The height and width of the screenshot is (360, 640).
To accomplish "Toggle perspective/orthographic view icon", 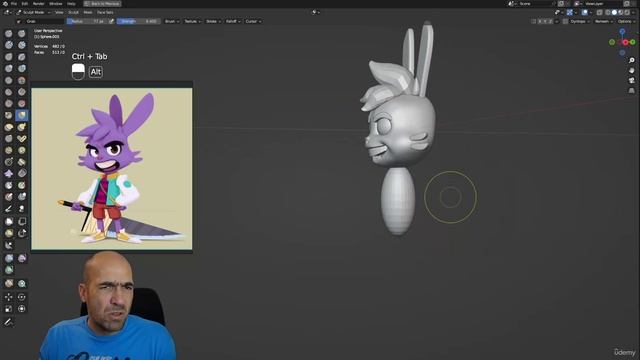I will click(x=631, y=90).
